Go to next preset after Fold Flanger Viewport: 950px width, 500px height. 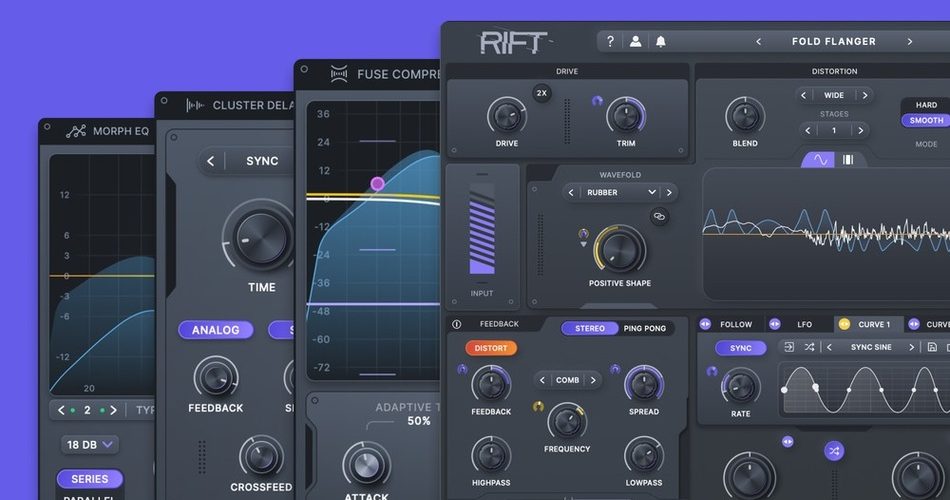(909, 42)
